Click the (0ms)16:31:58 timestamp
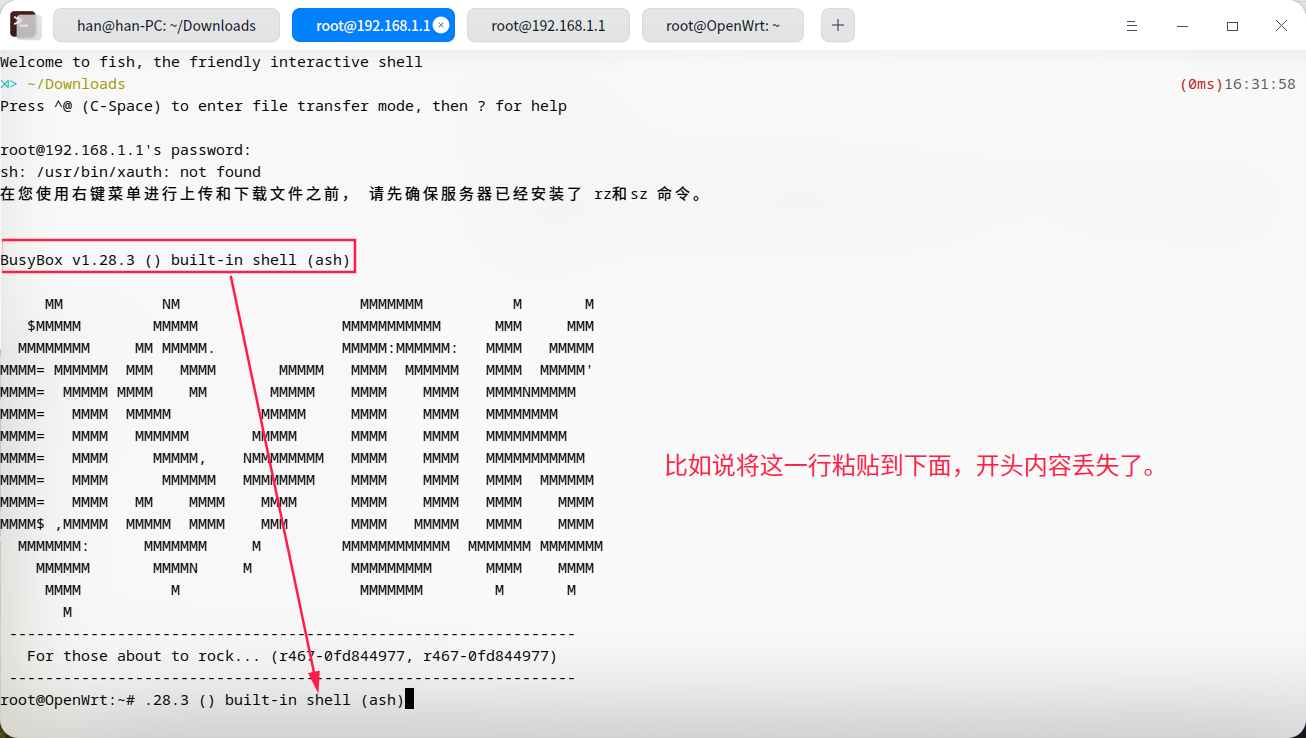 (1238, 84)
